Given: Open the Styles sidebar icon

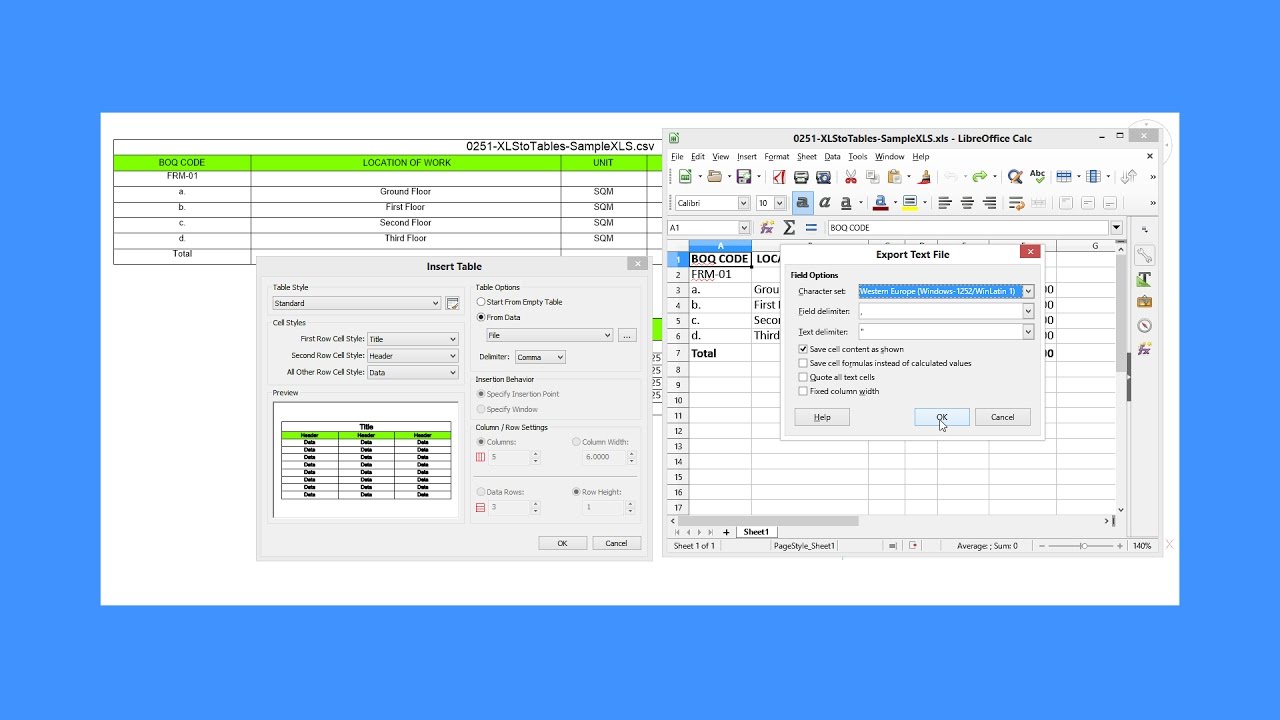Looking at the screenshot, I should click(x=1145, y=279).
